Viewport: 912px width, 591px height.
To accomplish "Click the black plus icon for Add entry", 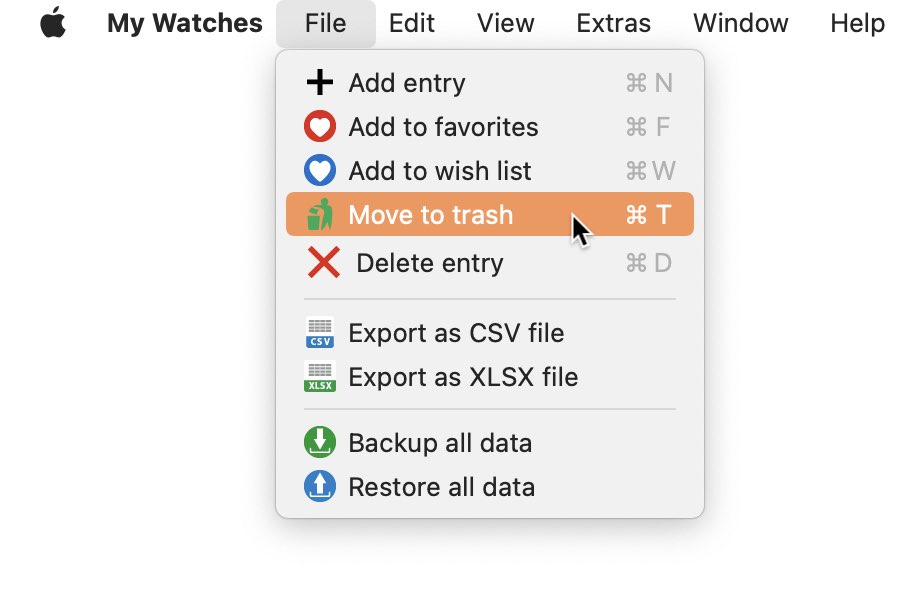I will click(x=320, y=83).
